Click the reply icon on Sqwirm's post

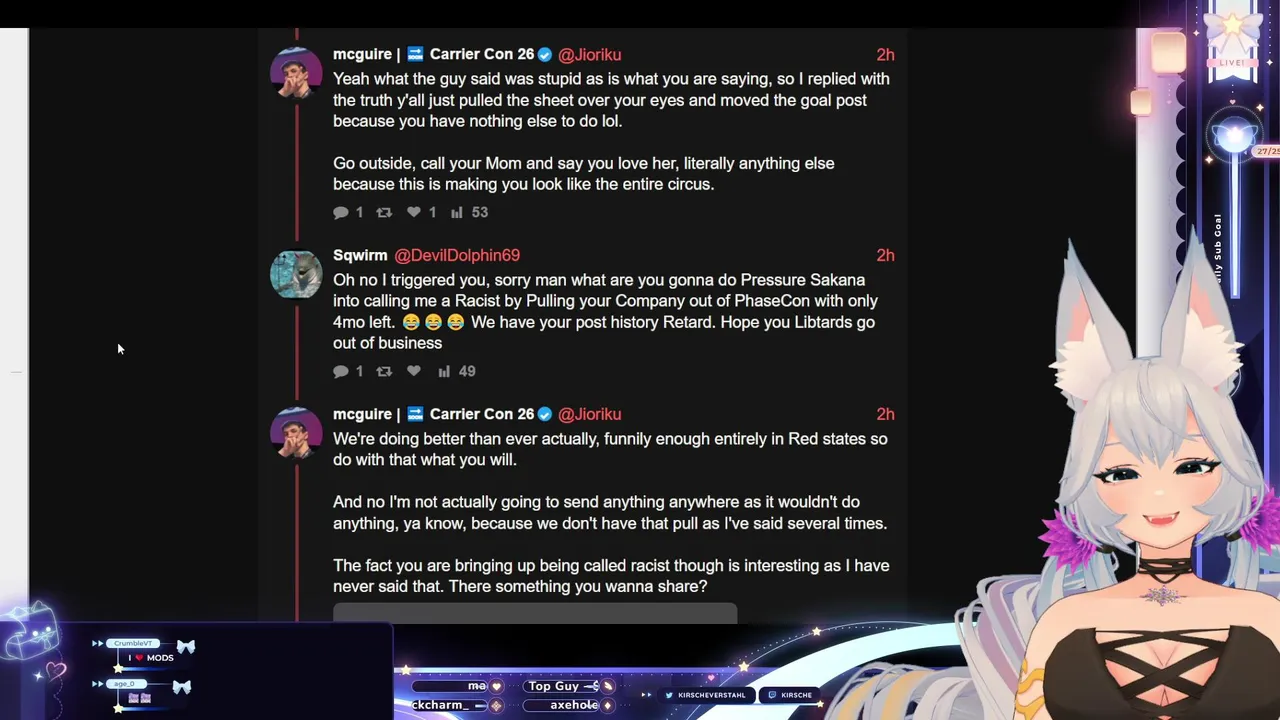pyautogui.click(x=341, y=371)
